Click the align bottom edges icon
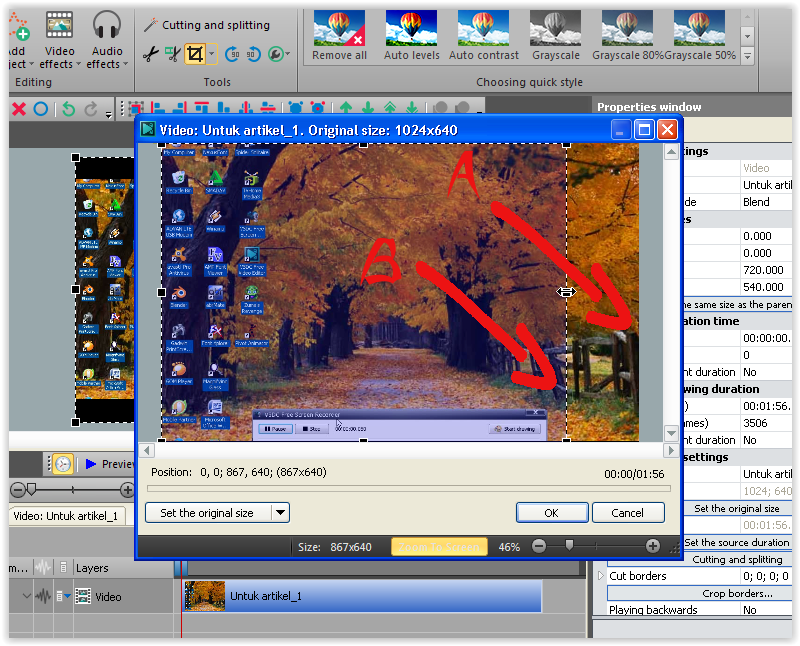 (x=223, y=108)
